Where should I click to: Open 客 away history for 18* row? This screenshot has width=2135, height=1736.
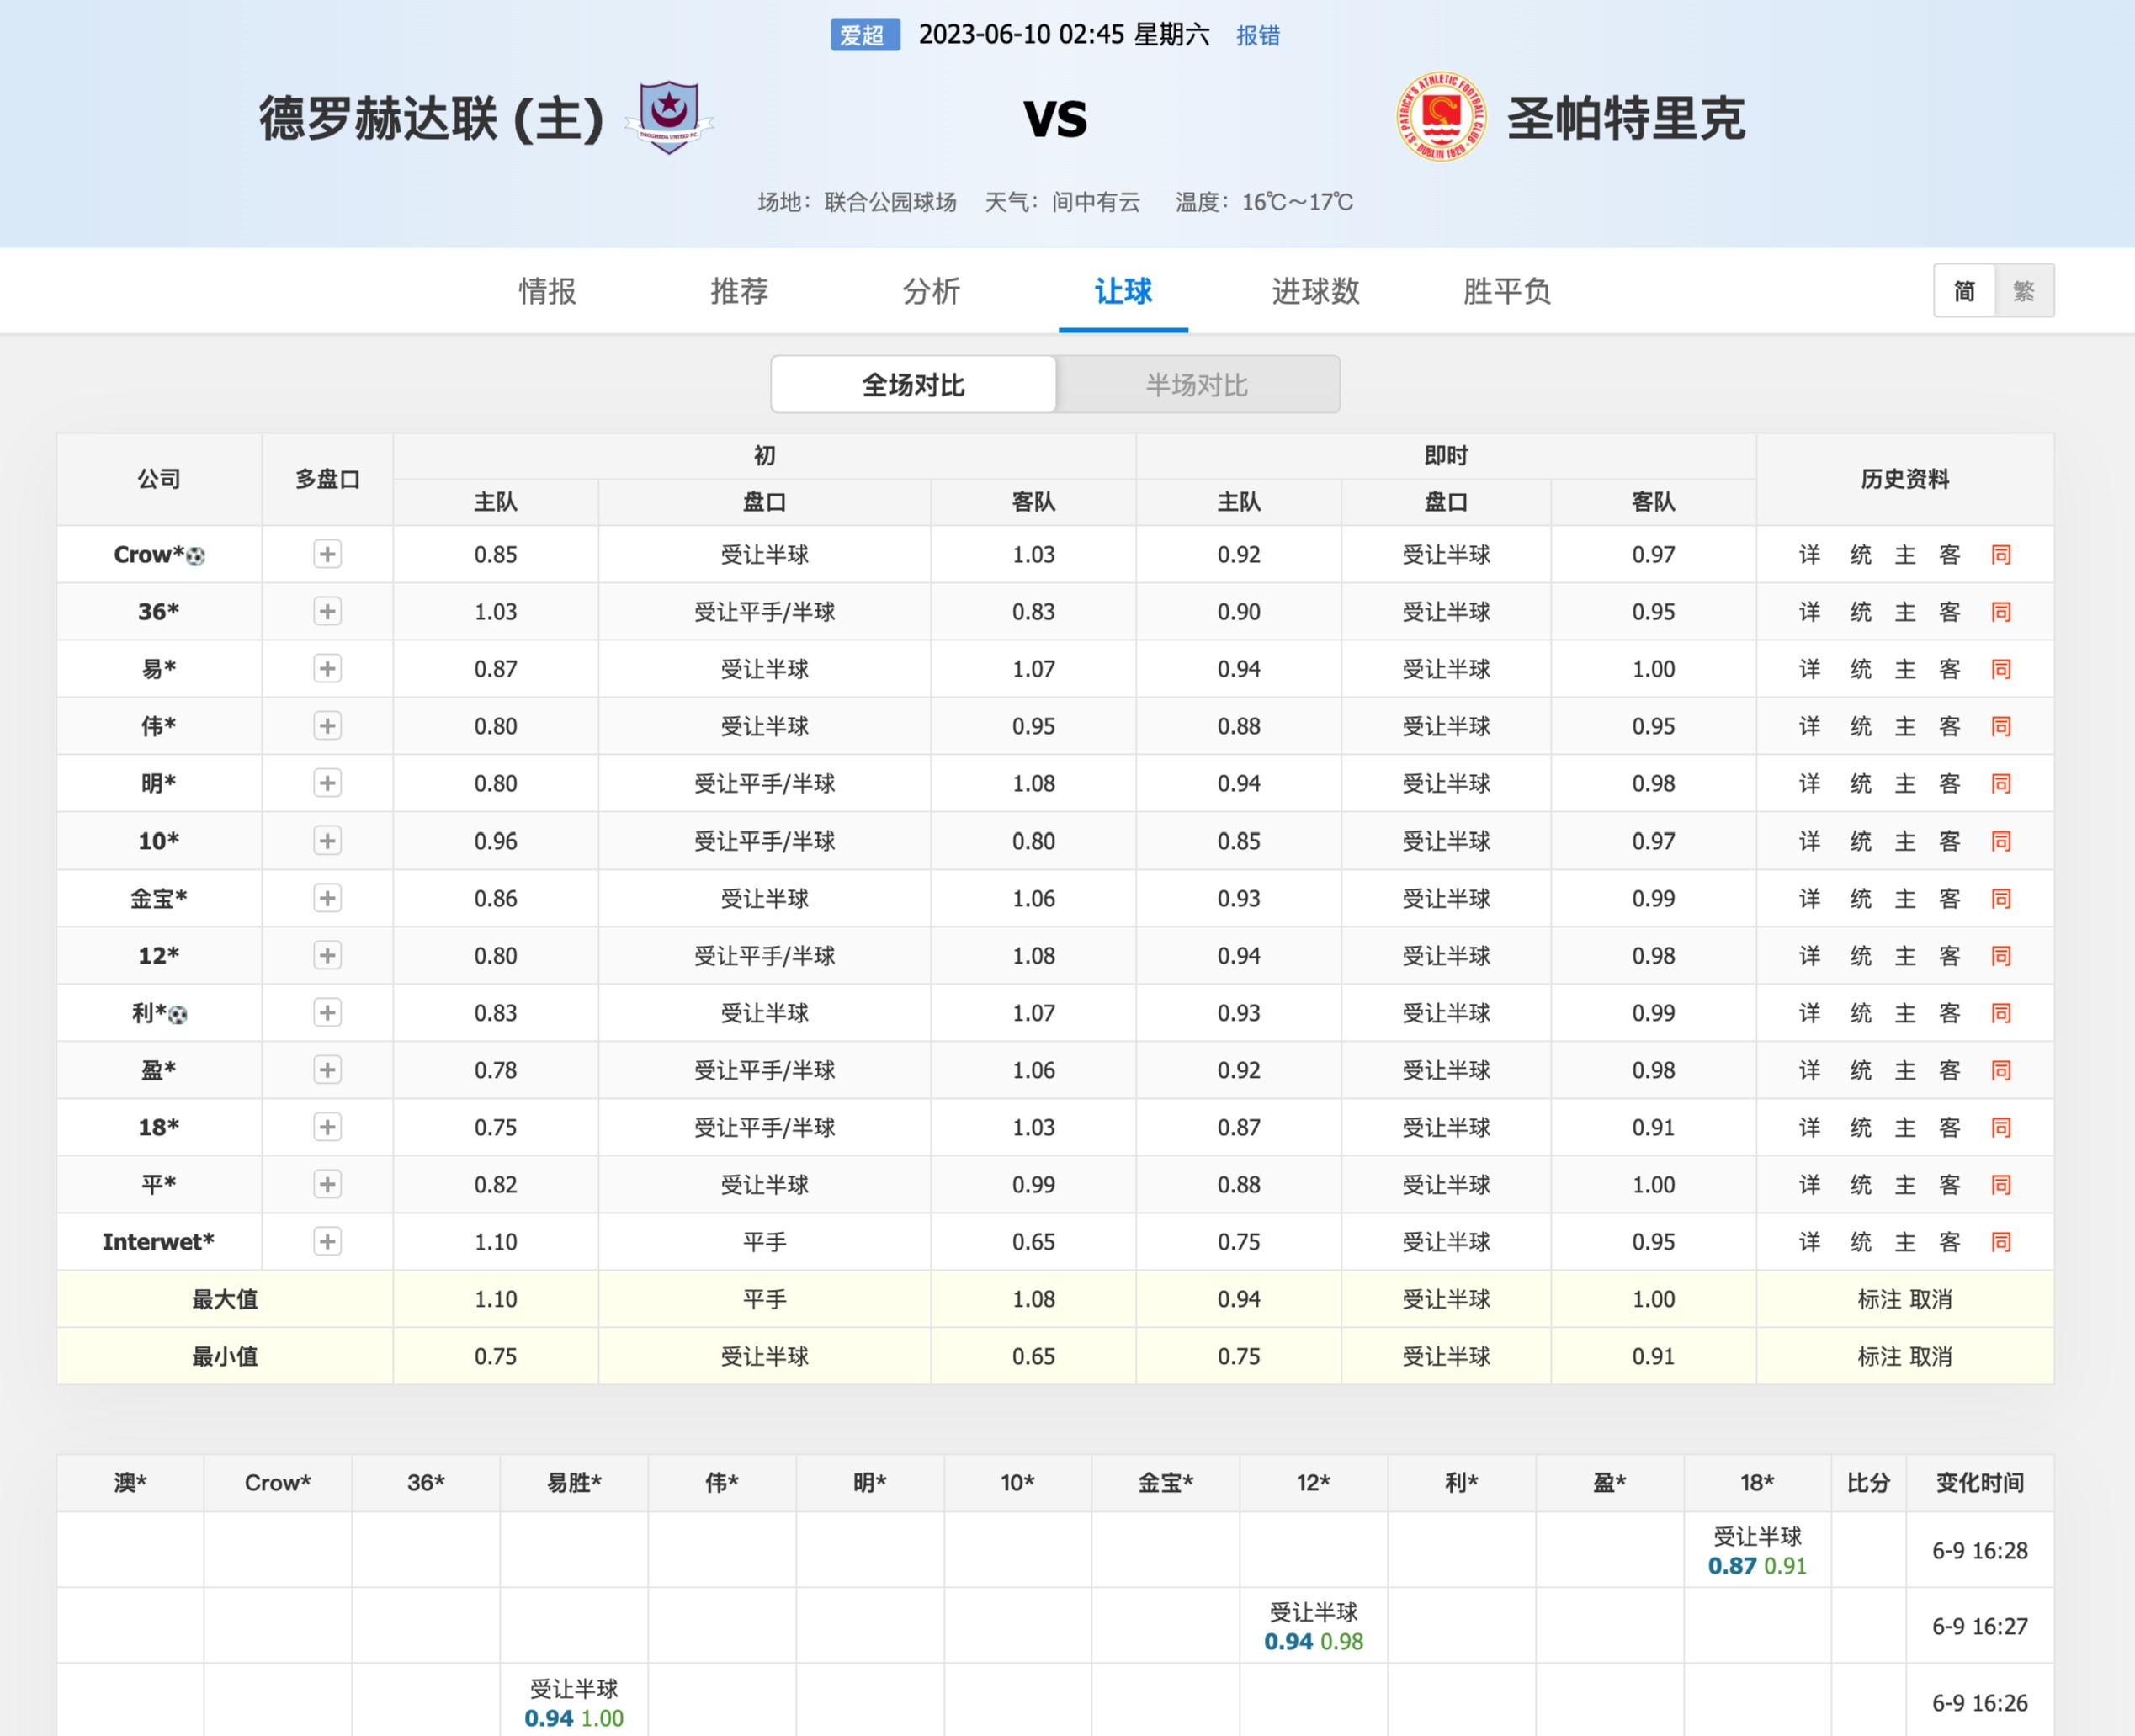coord(1950,1127)
